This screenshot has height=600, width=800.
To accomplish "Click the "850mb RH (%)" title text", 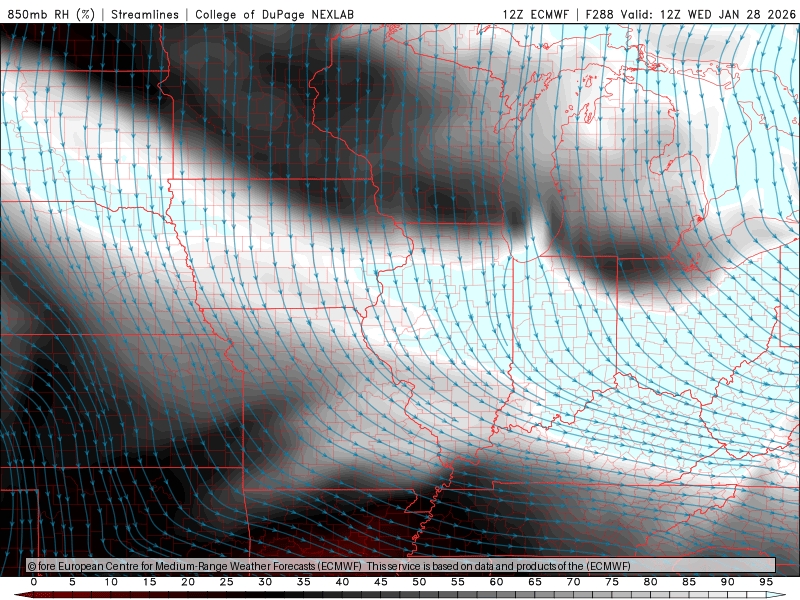I will point(51,14).
